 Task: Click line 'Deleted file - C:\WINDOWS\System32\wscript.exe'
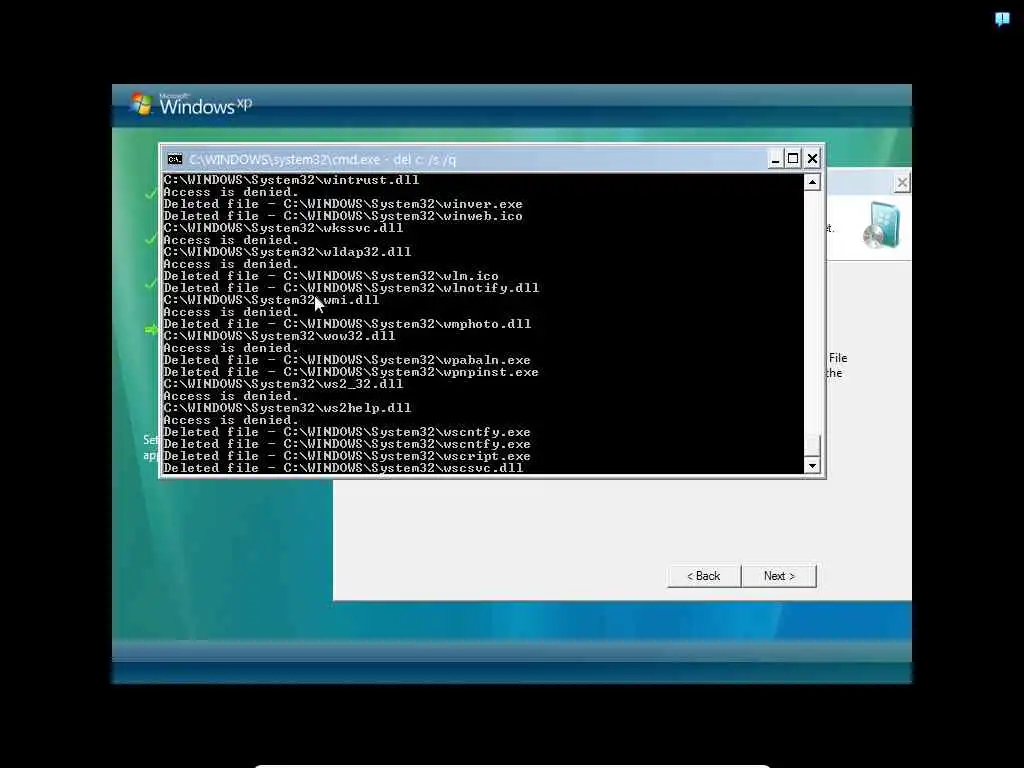pos(347,456)
